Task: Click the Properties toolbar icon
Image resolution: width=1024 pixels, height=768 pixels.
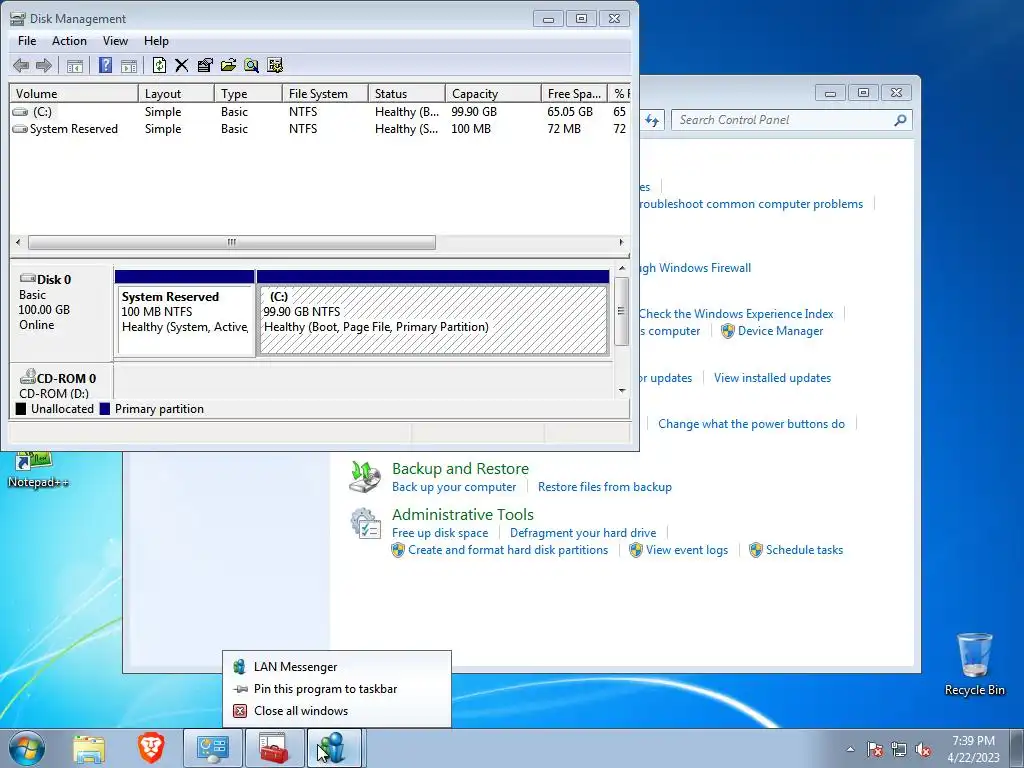Action: (205, 65)
